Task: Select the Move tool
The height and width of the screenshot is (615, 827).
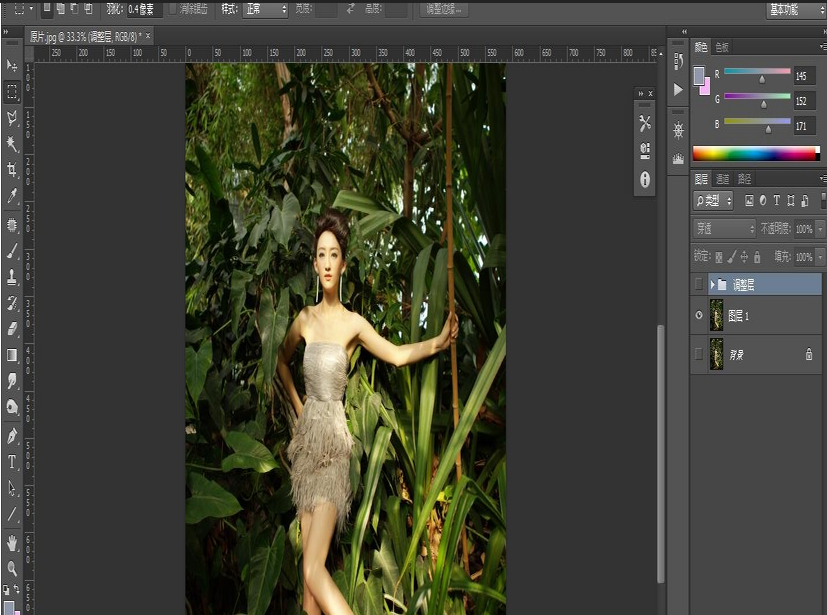Action: click(13, 65)
